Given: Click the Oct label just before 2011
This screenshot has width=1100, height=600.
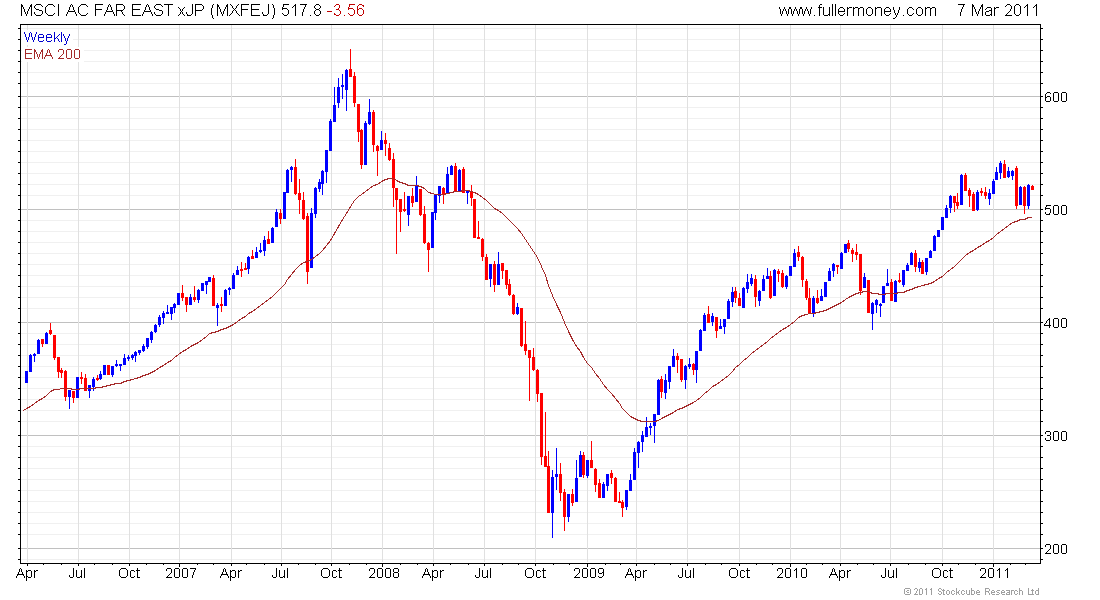Looking at the screenshot, I should click(942, 573).
